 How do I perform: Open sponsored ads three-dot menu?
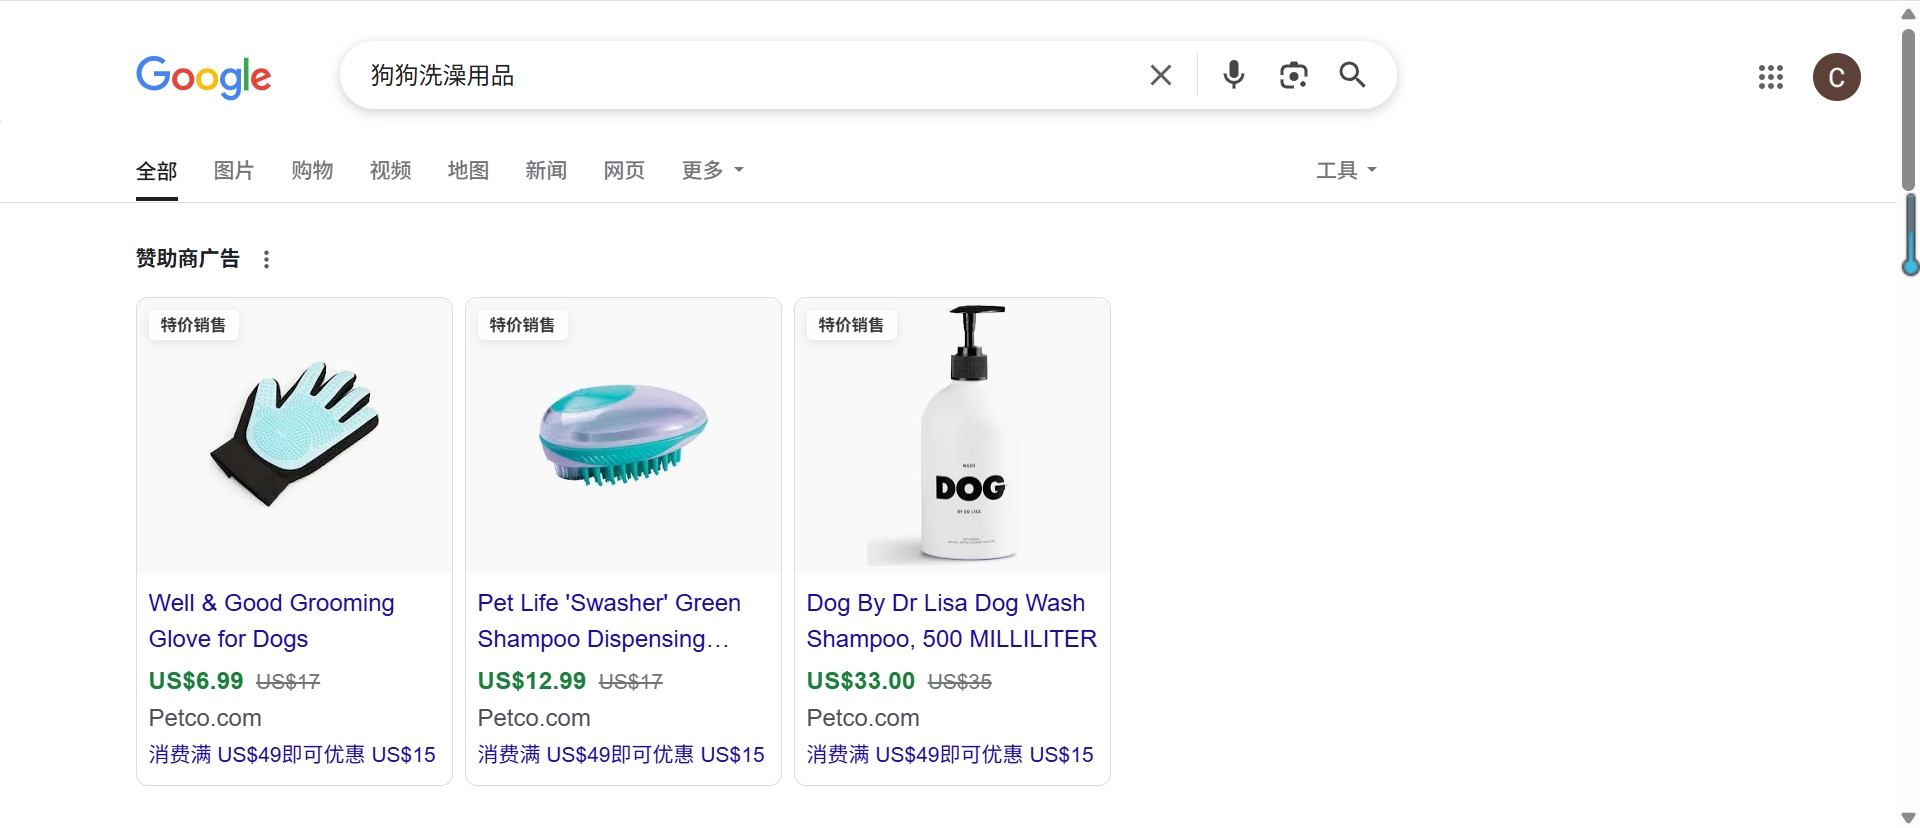tap(266, 260)
